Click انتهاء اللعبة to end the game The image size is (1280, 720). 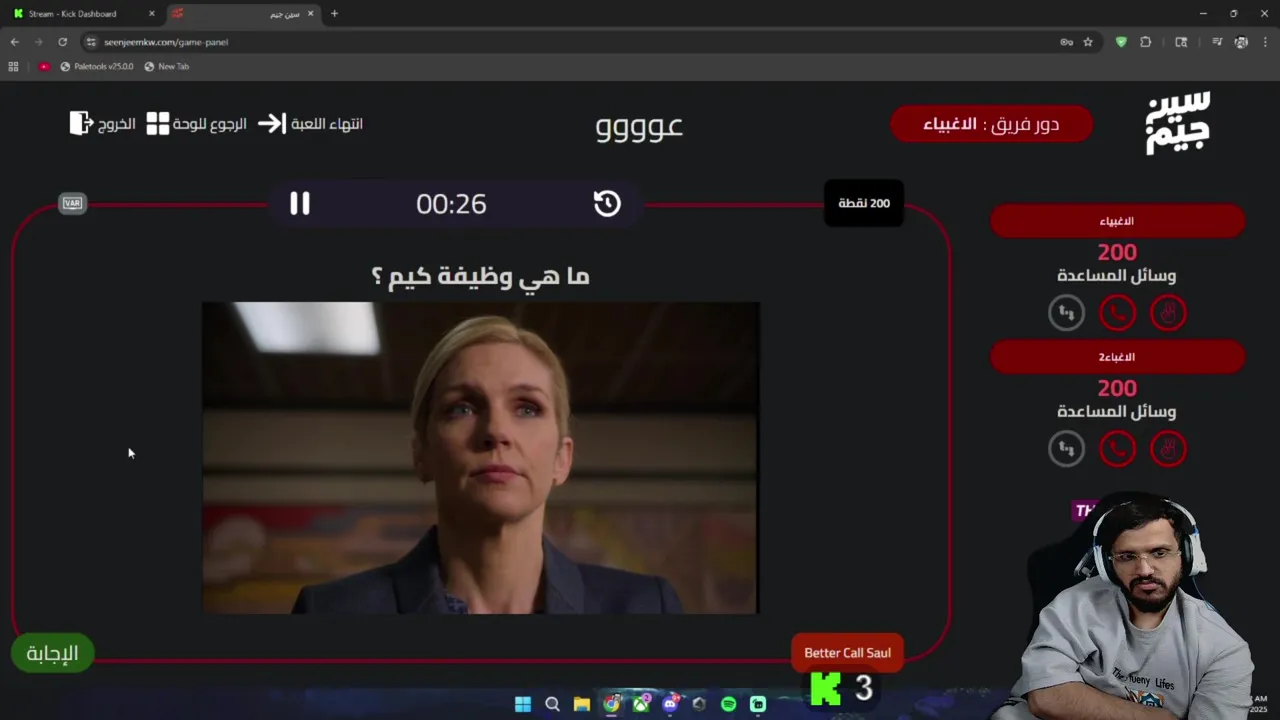(310, 124)
